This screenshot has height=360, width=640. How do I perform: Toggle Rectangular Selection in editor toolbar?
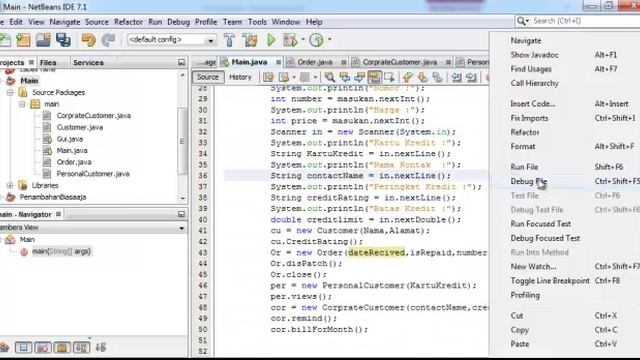click(389, 77)
